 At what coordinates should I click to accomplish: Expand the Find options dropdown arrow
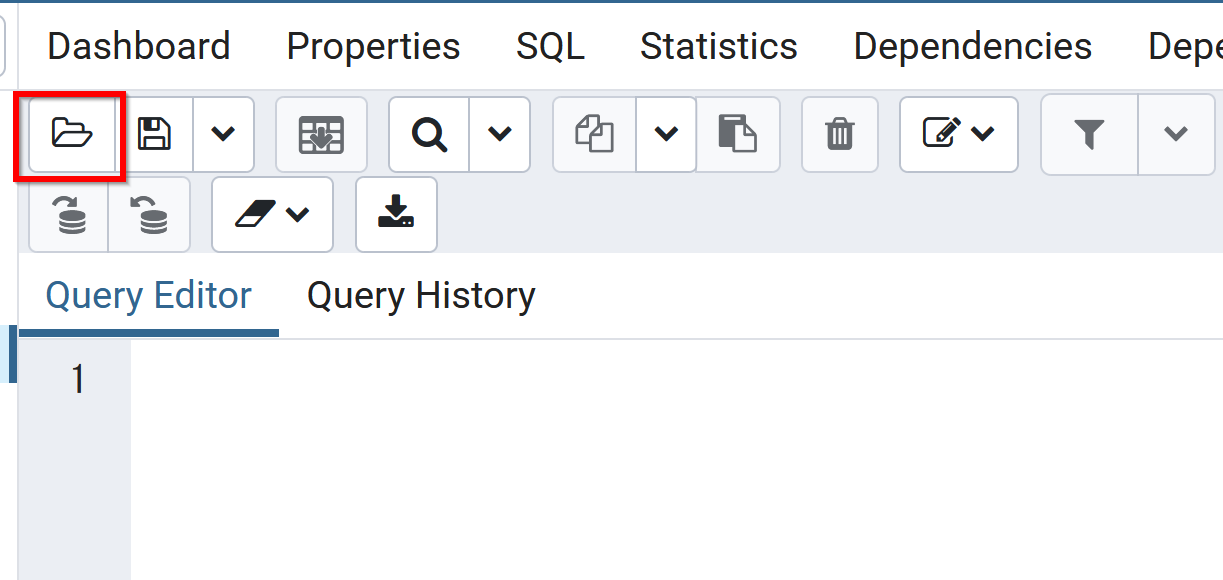[x=498, y=134]
